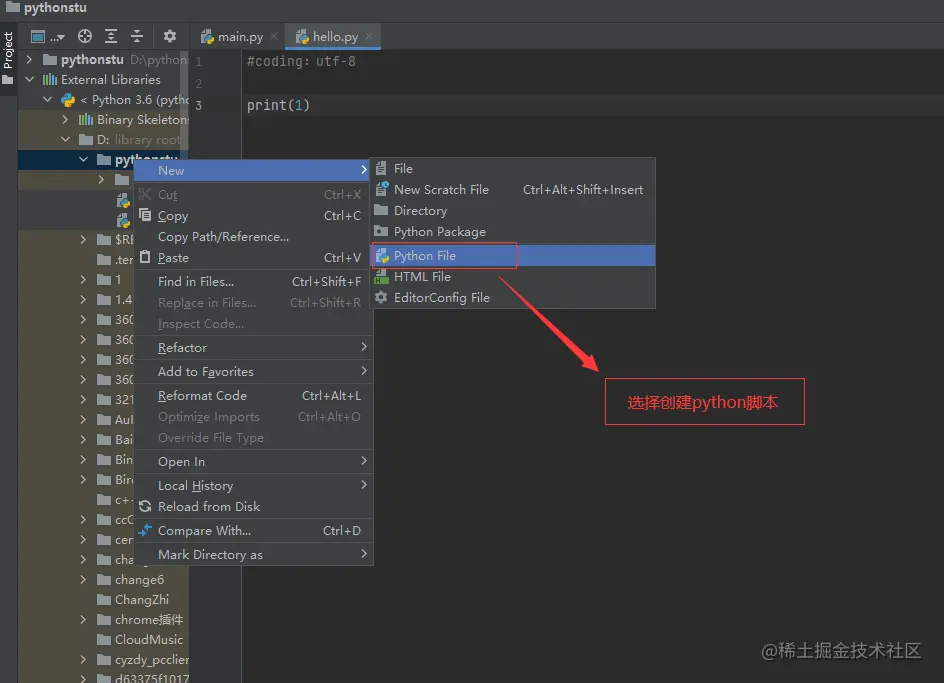Image resolution: width=944 pixels, height=683 pixels.
Task: Create a new Python Package
Action: point(512,232)
